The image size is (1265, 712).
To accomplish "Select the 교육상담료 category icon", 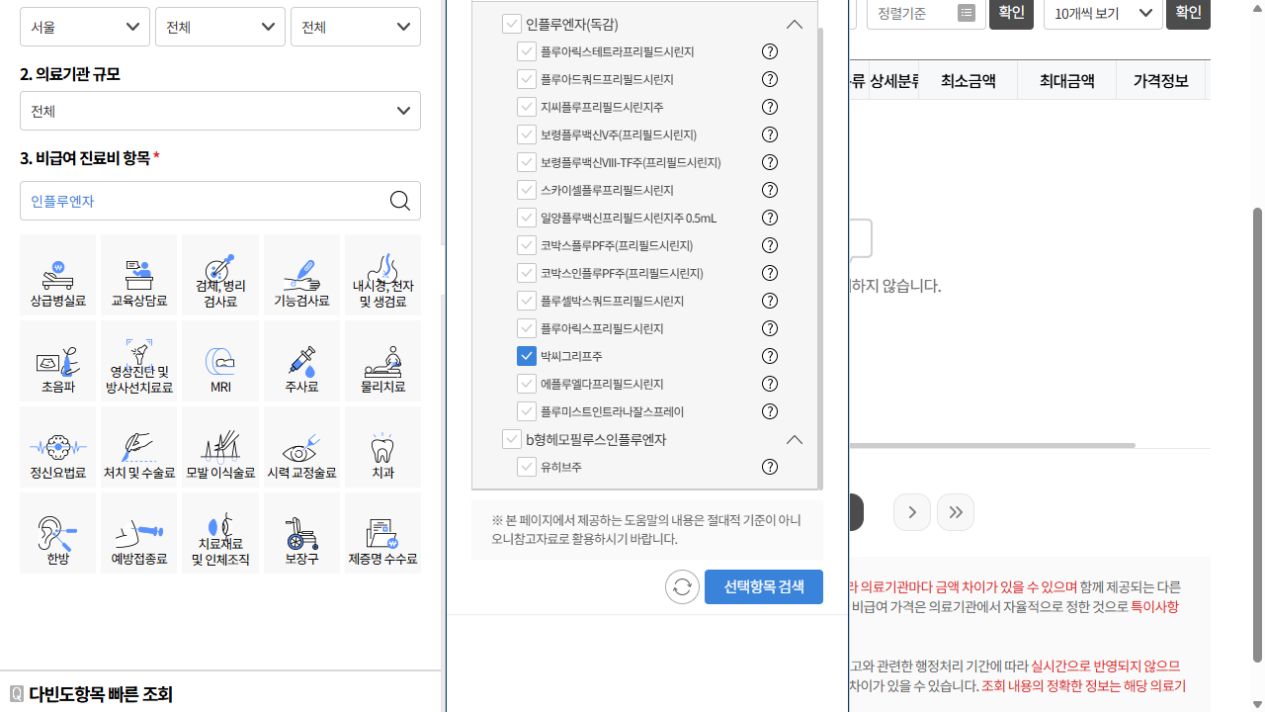I will click(139, 275).
